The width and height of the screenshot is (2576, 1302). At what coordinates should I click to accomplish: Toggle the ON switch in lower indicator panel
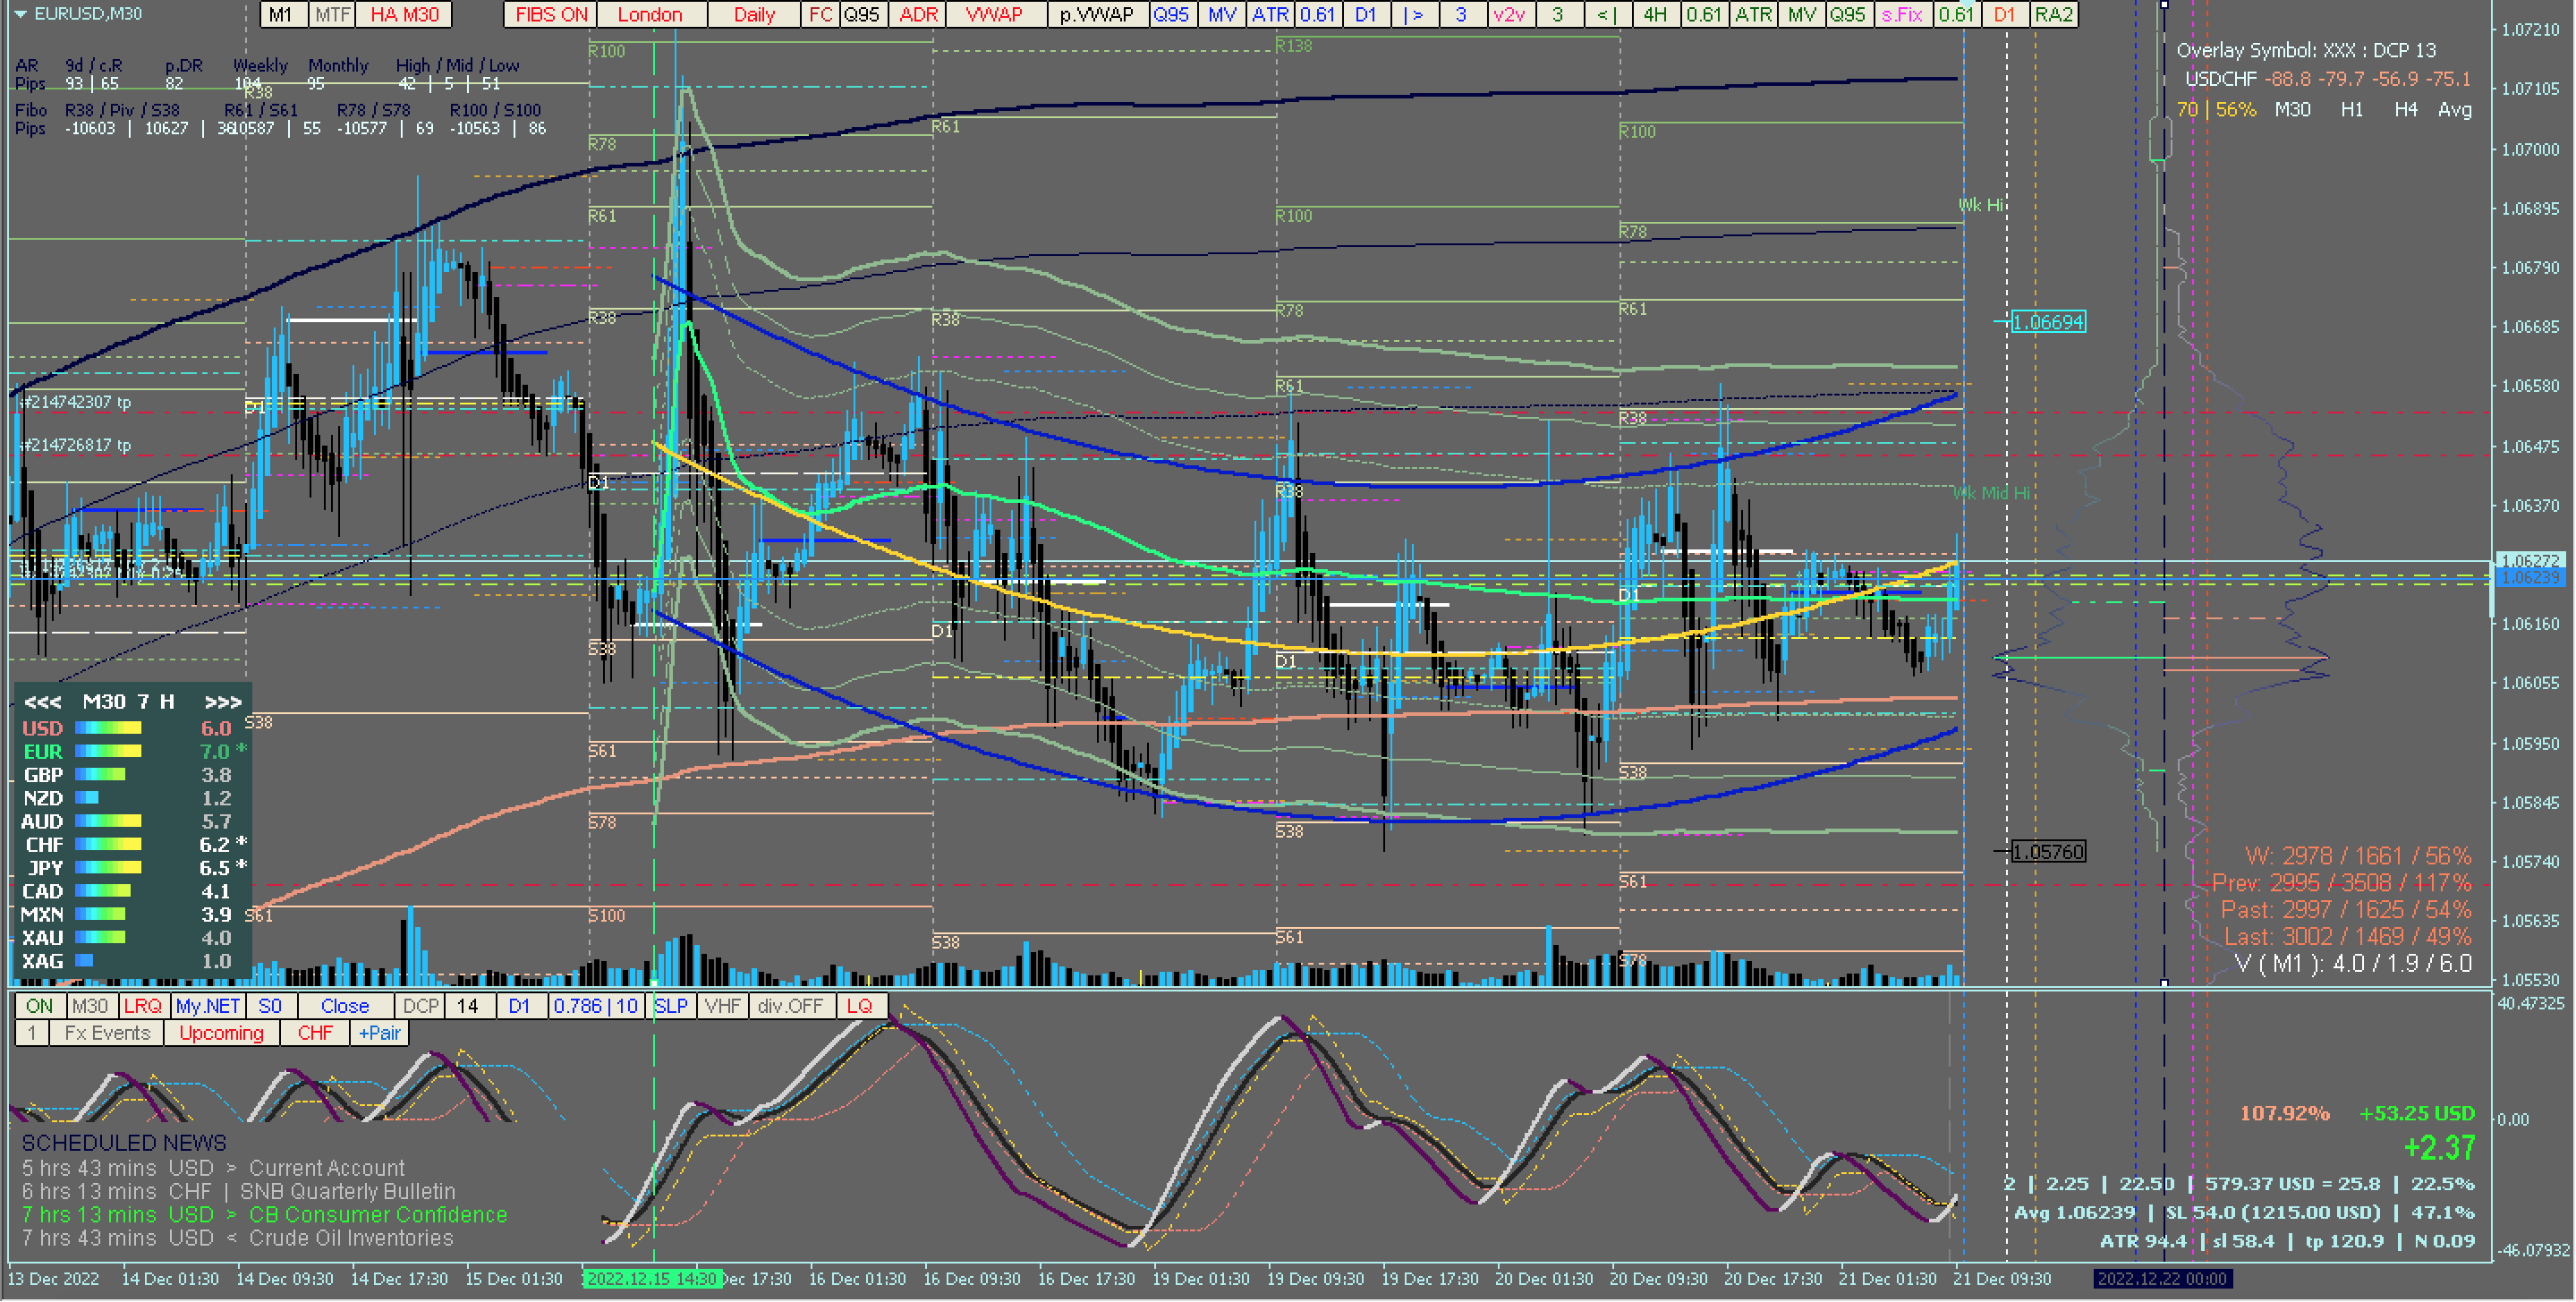point(39,1006)
